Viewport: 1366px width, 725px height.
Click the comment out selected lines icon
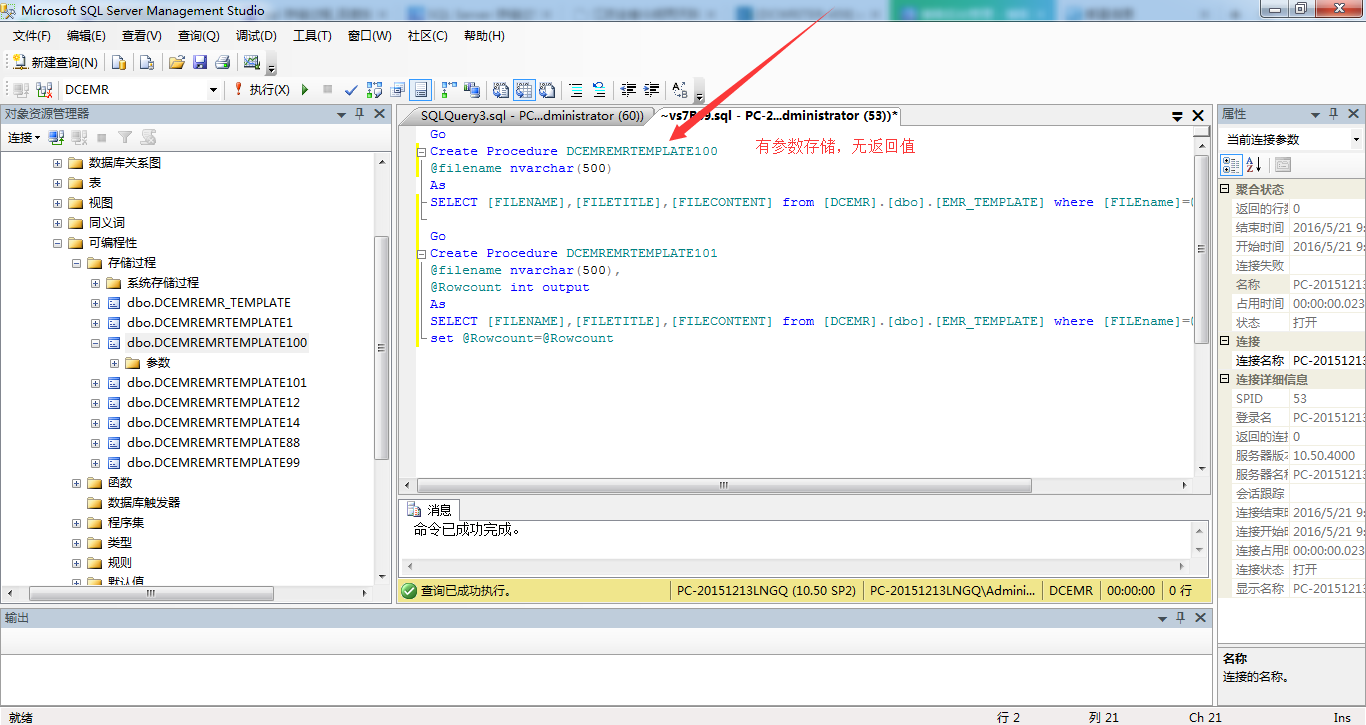point(576,90)
